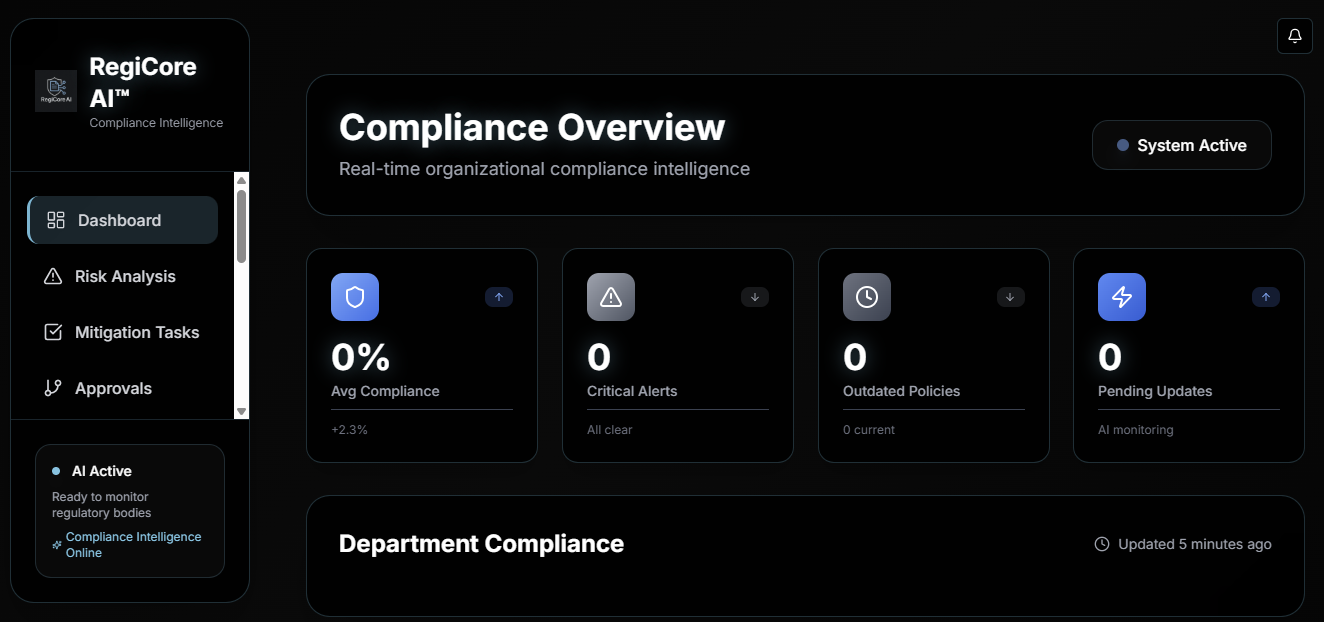Screen dimensions: 1324x622
Task: Click the Department Compliance heading
Action: tap(481, 544)
